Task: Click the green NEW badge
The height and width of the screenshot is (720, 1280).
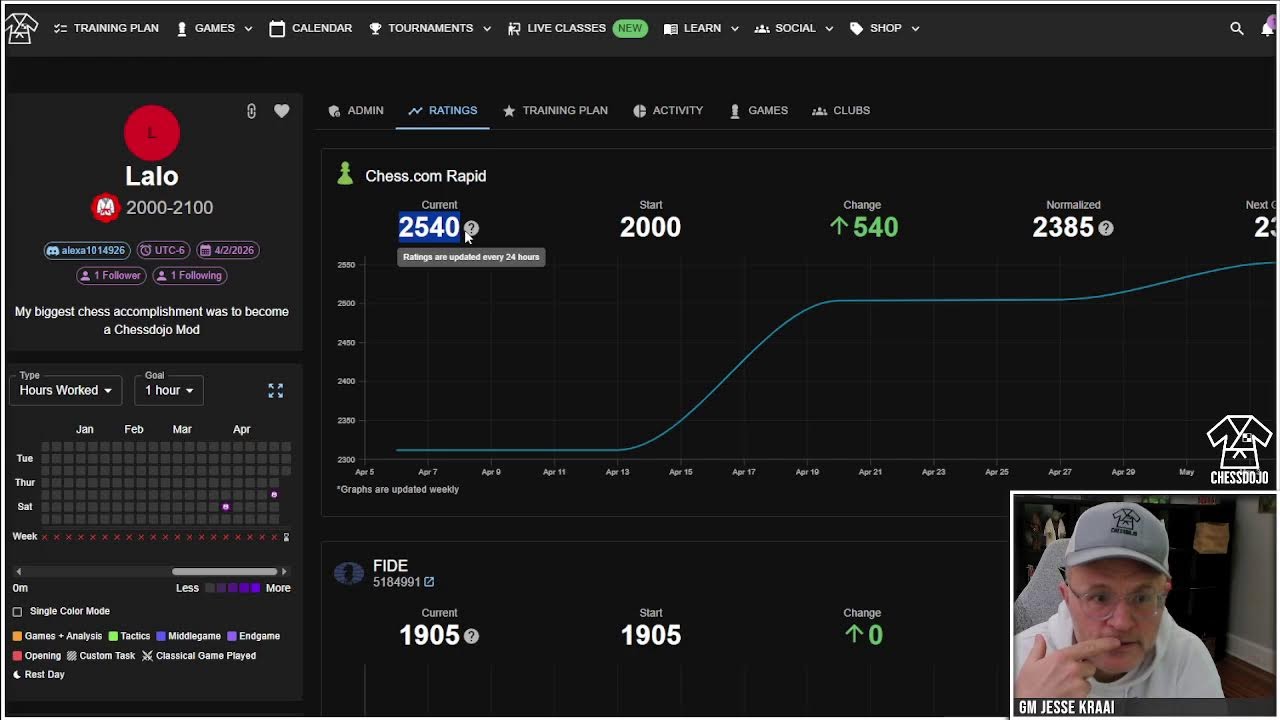Action: click(x=630, y=28)
